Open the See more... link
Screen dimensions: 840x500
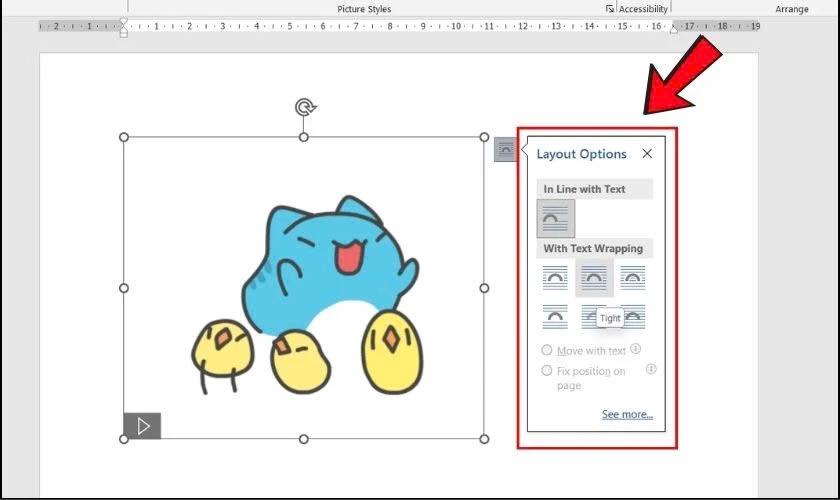pos(627,414)
